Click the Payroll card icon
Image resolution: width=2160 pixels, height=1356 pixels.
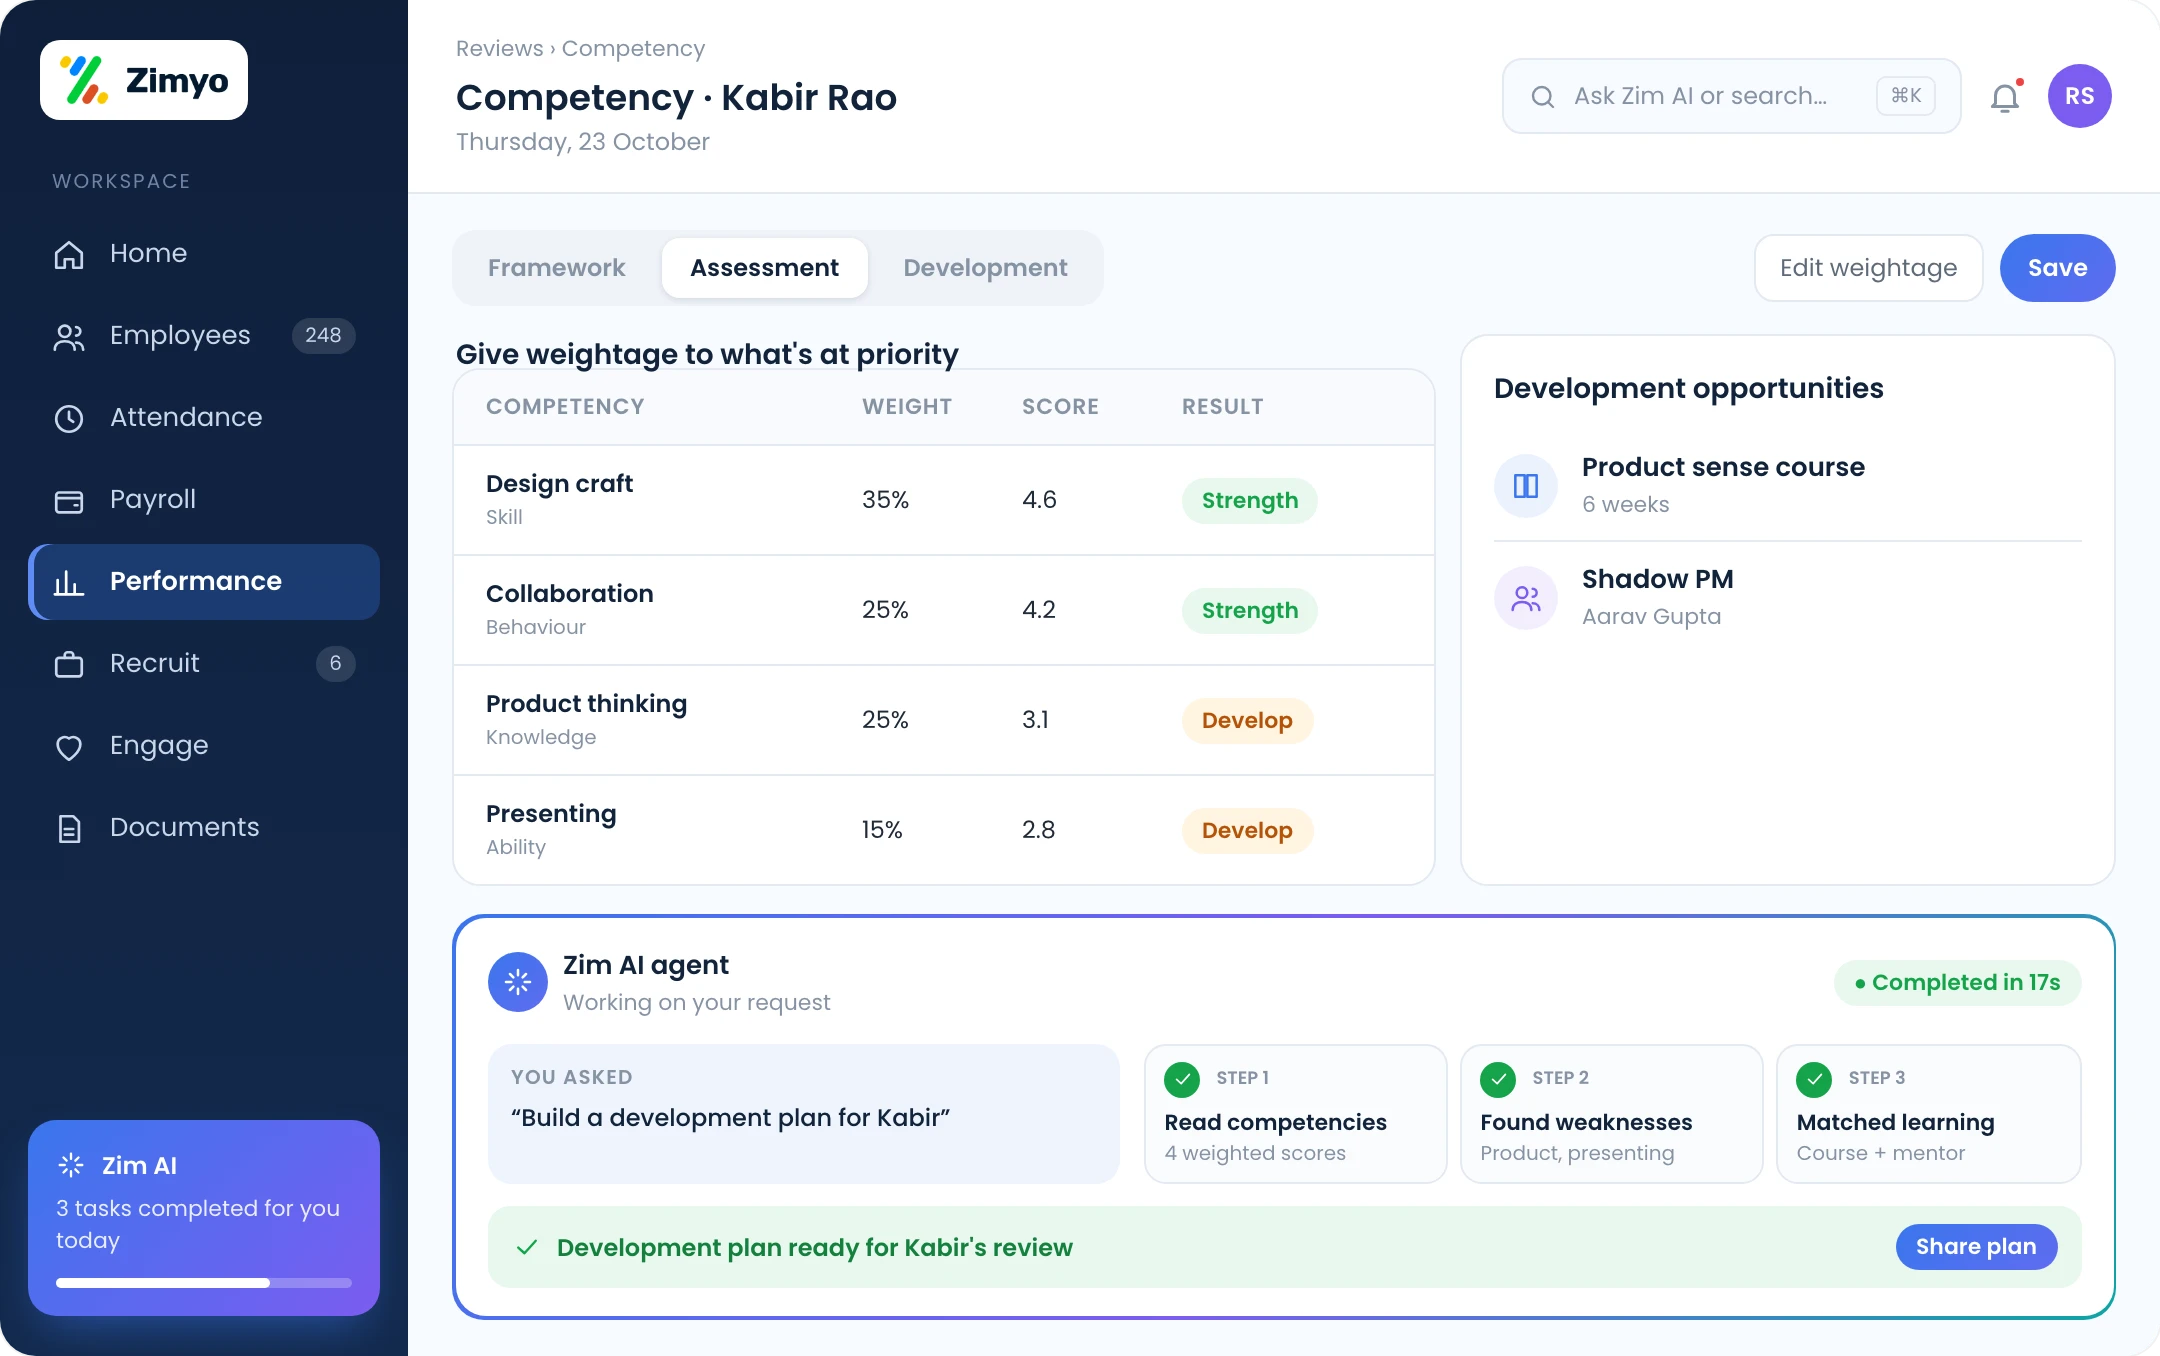69,500
